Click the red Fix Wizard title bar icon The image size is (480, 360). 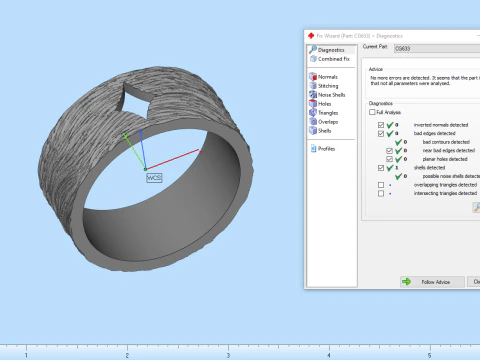click(x=311, y=36)
